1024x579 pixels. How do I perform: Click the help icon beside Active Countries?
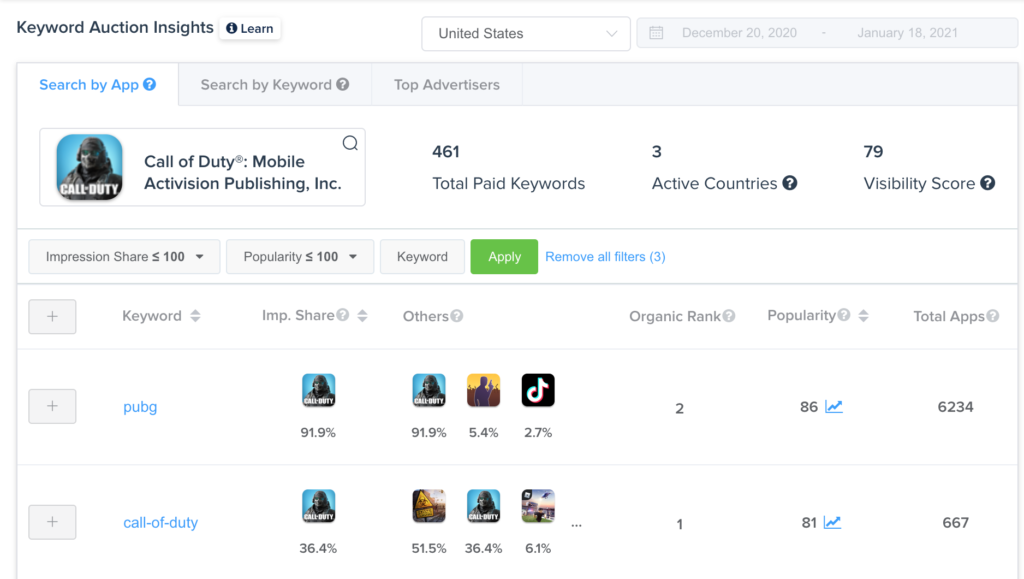click(790, 184)
